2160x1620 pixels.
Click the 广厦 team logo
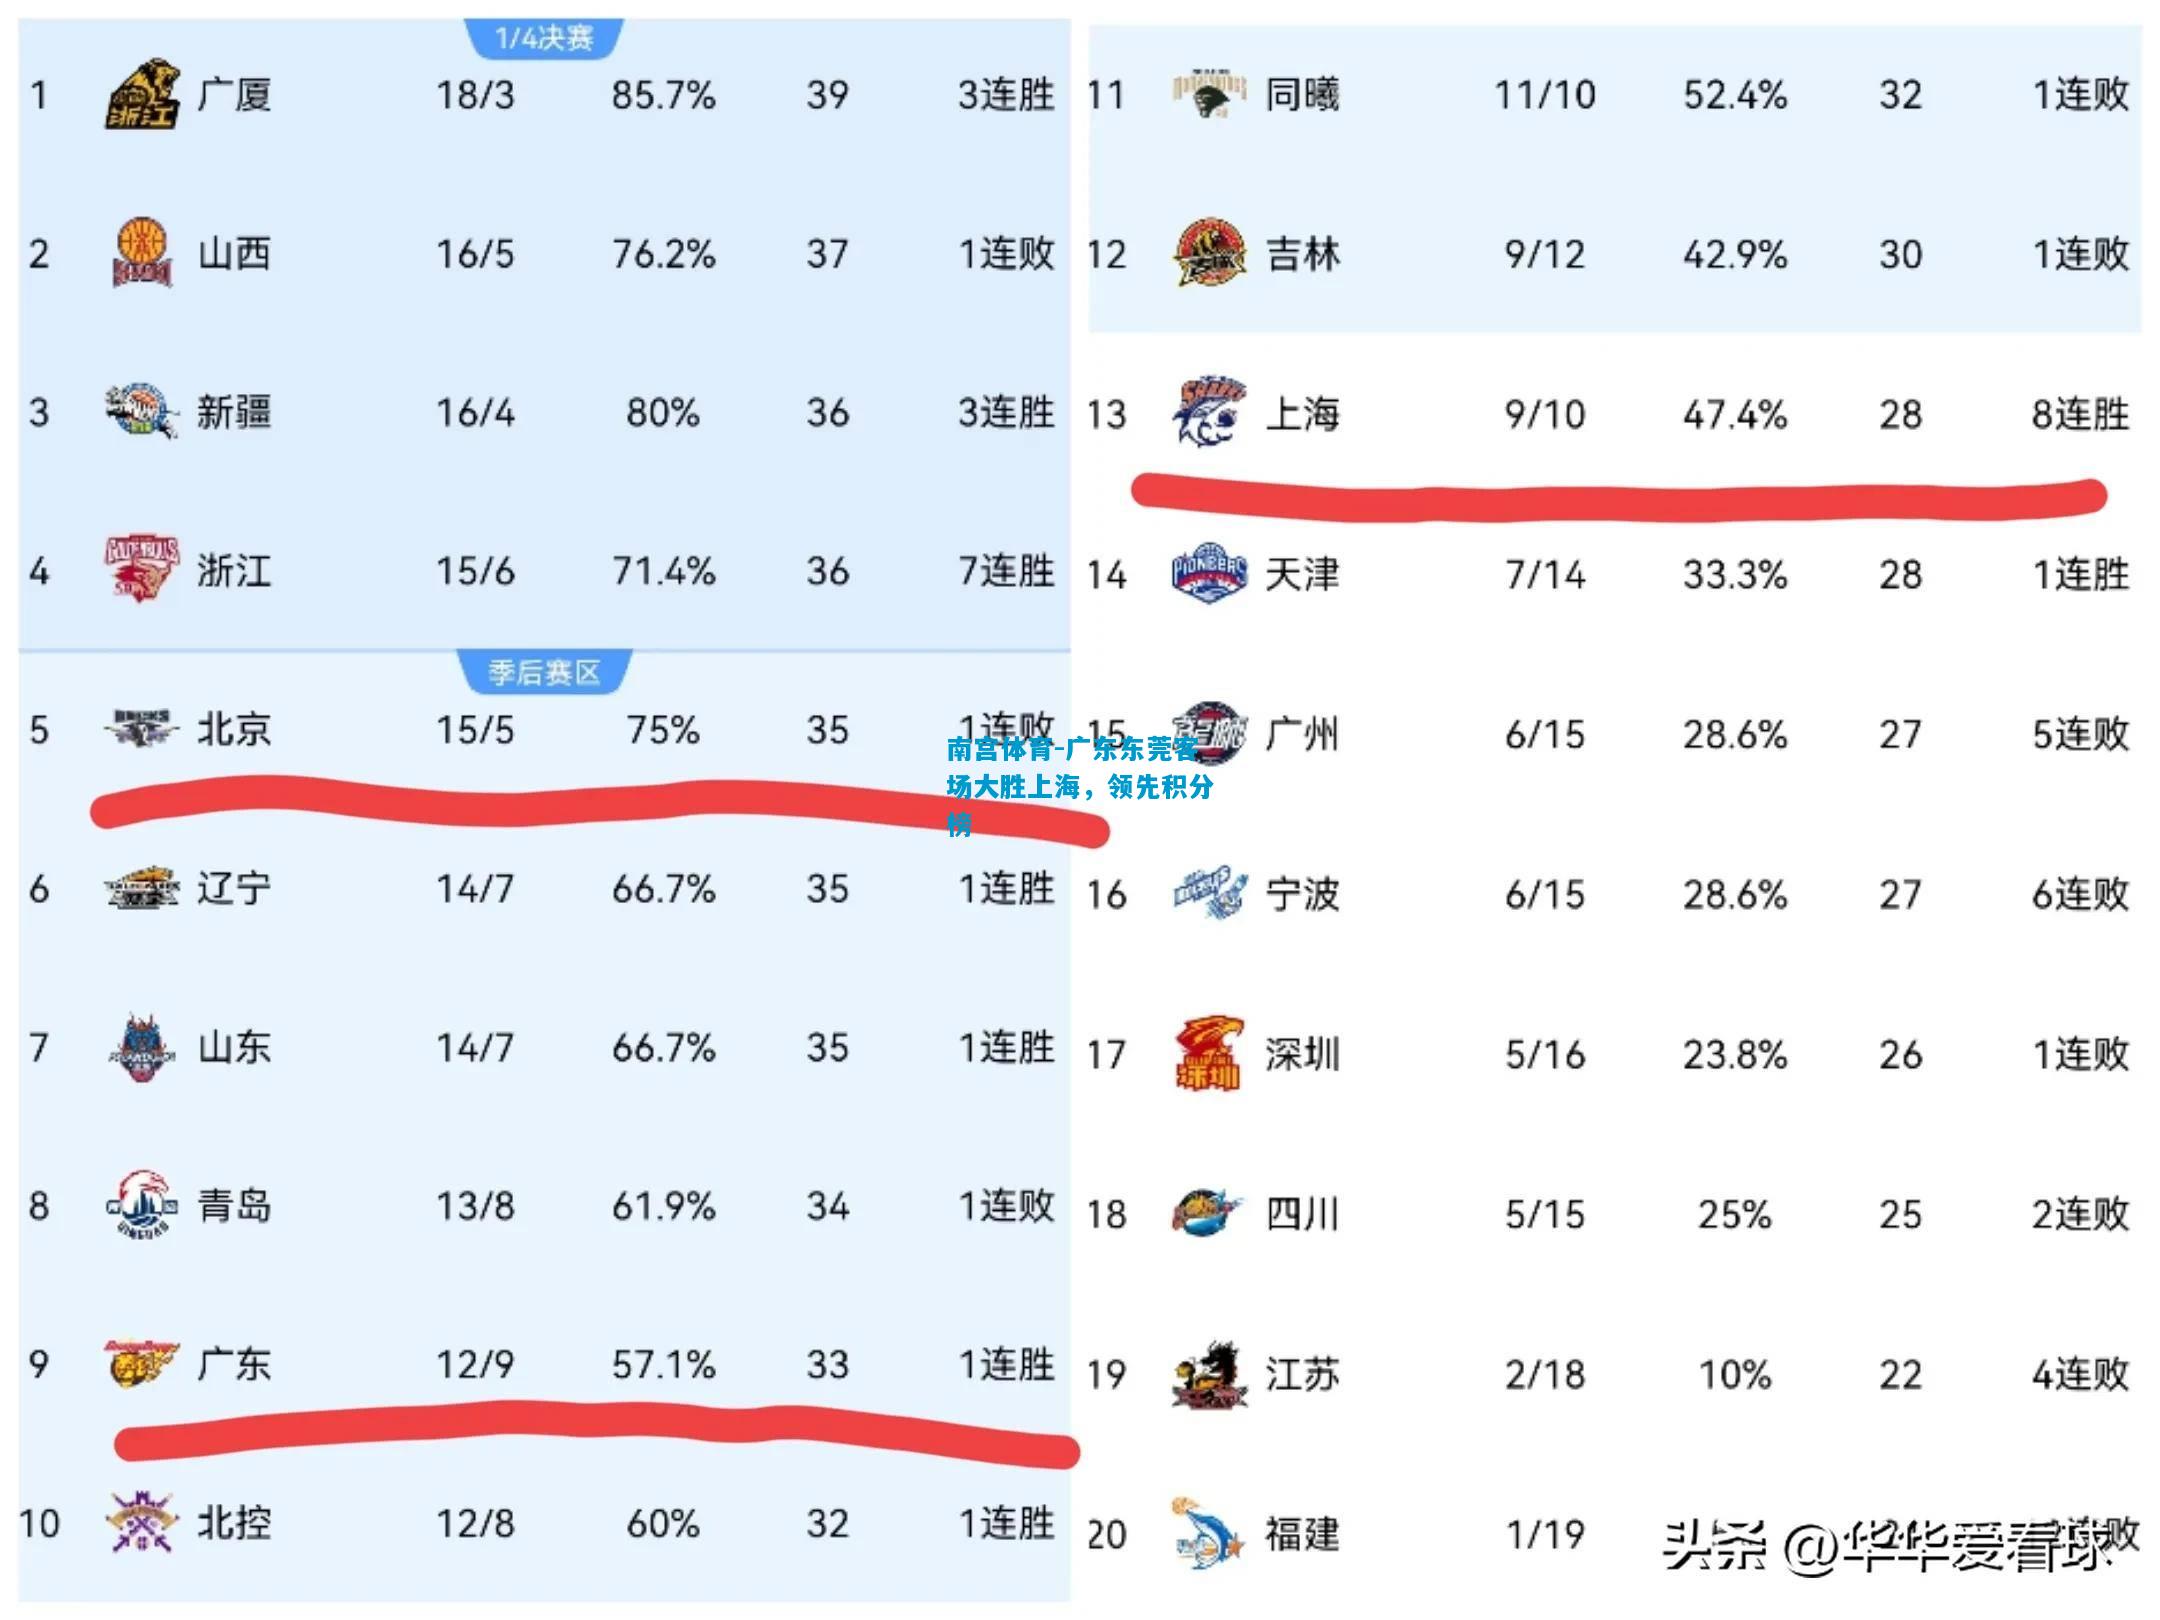point(142,94)
